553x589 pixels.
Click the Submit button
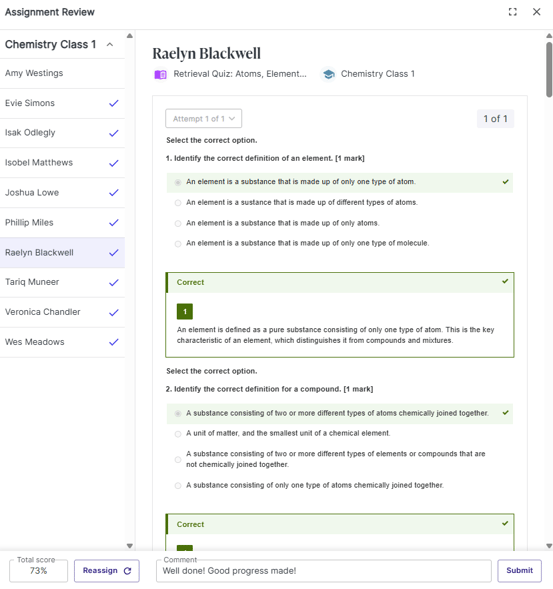pyautogui.click(x=520, y=571)
